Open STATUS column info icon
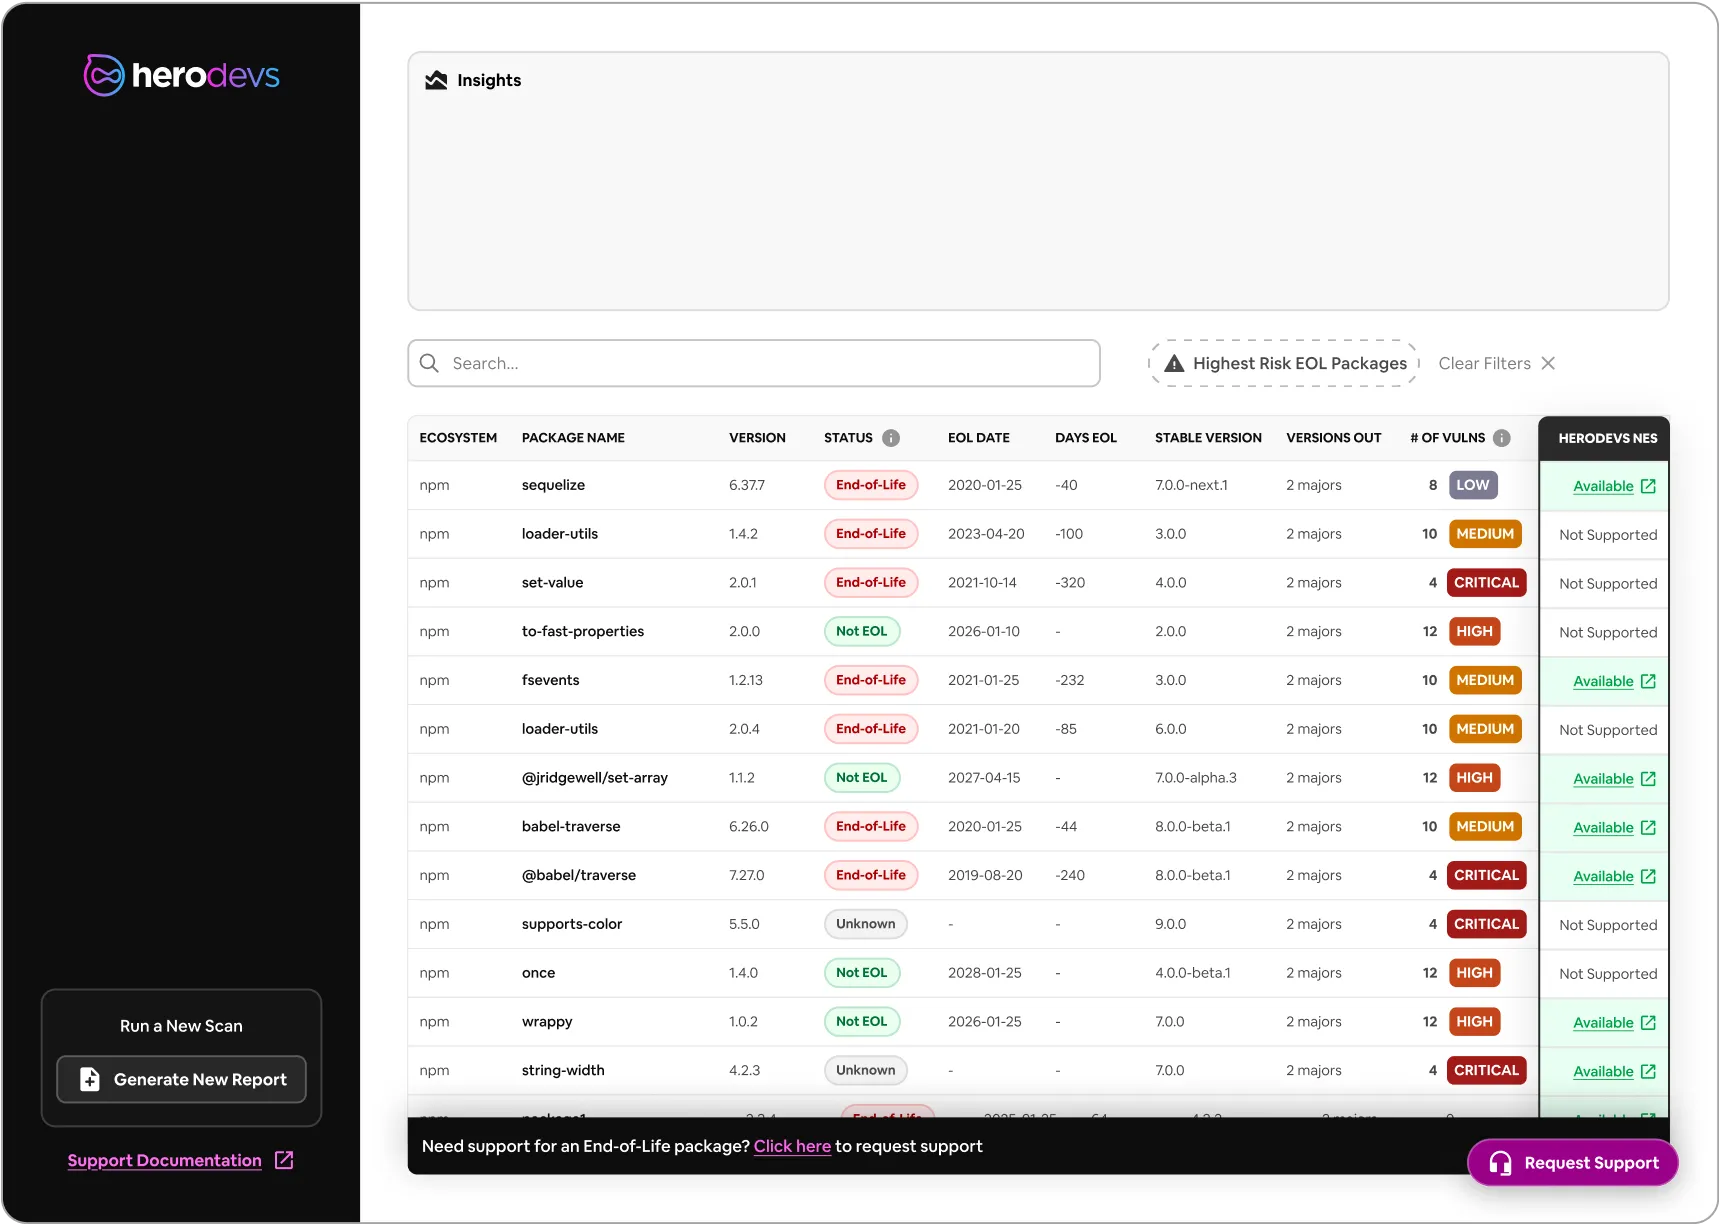1719x1224 pixels. [891, 438]
